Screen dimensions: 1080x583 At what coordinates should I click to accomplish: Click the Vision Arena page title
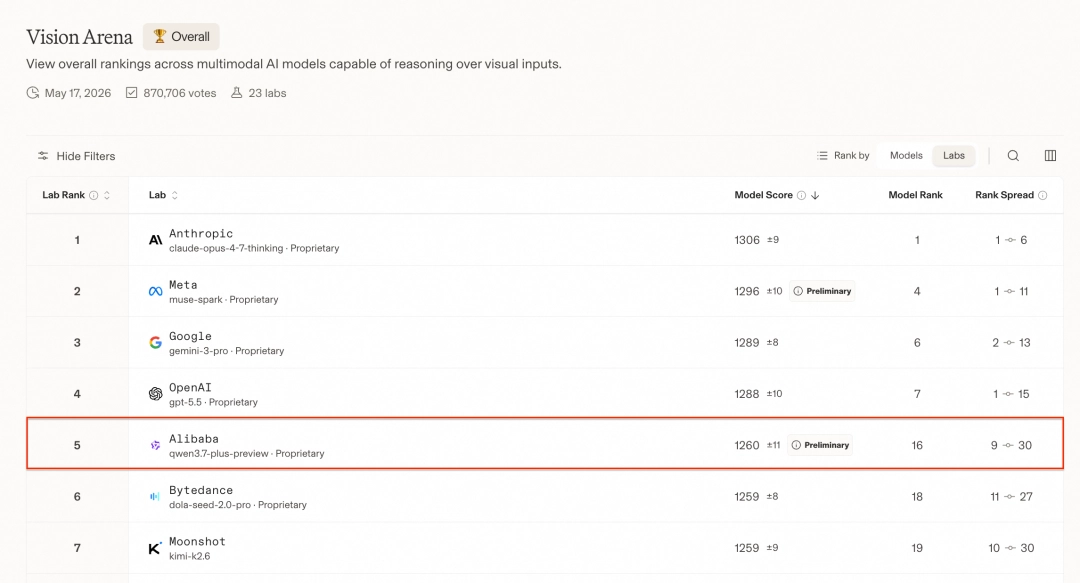point(79,37)
